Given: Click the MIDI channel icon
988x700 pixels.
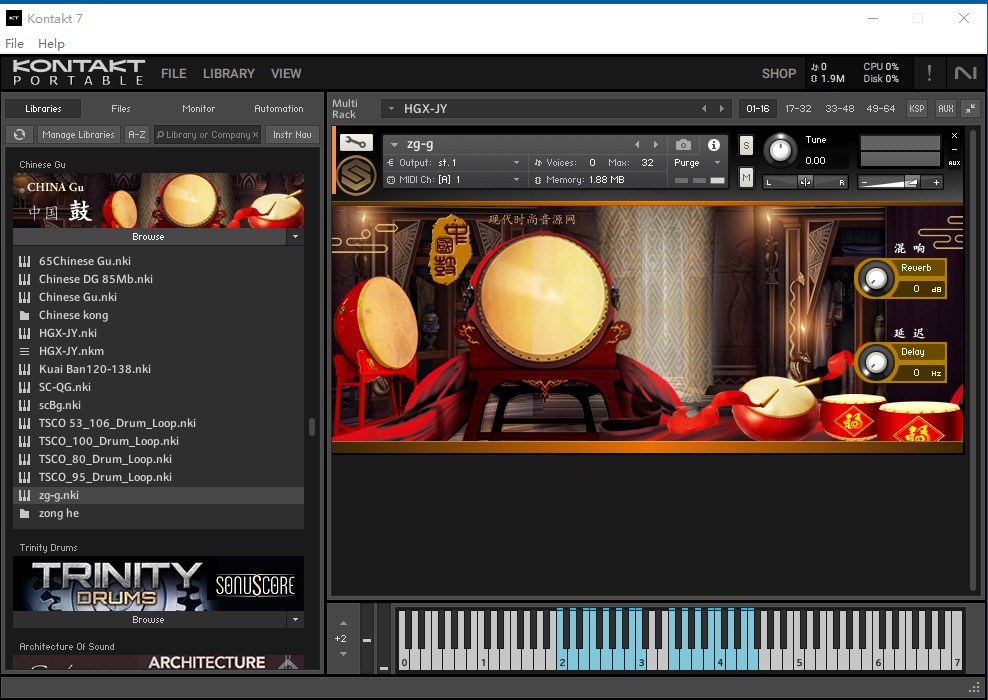Looking at the screenshot, I should tap(391, 180).
